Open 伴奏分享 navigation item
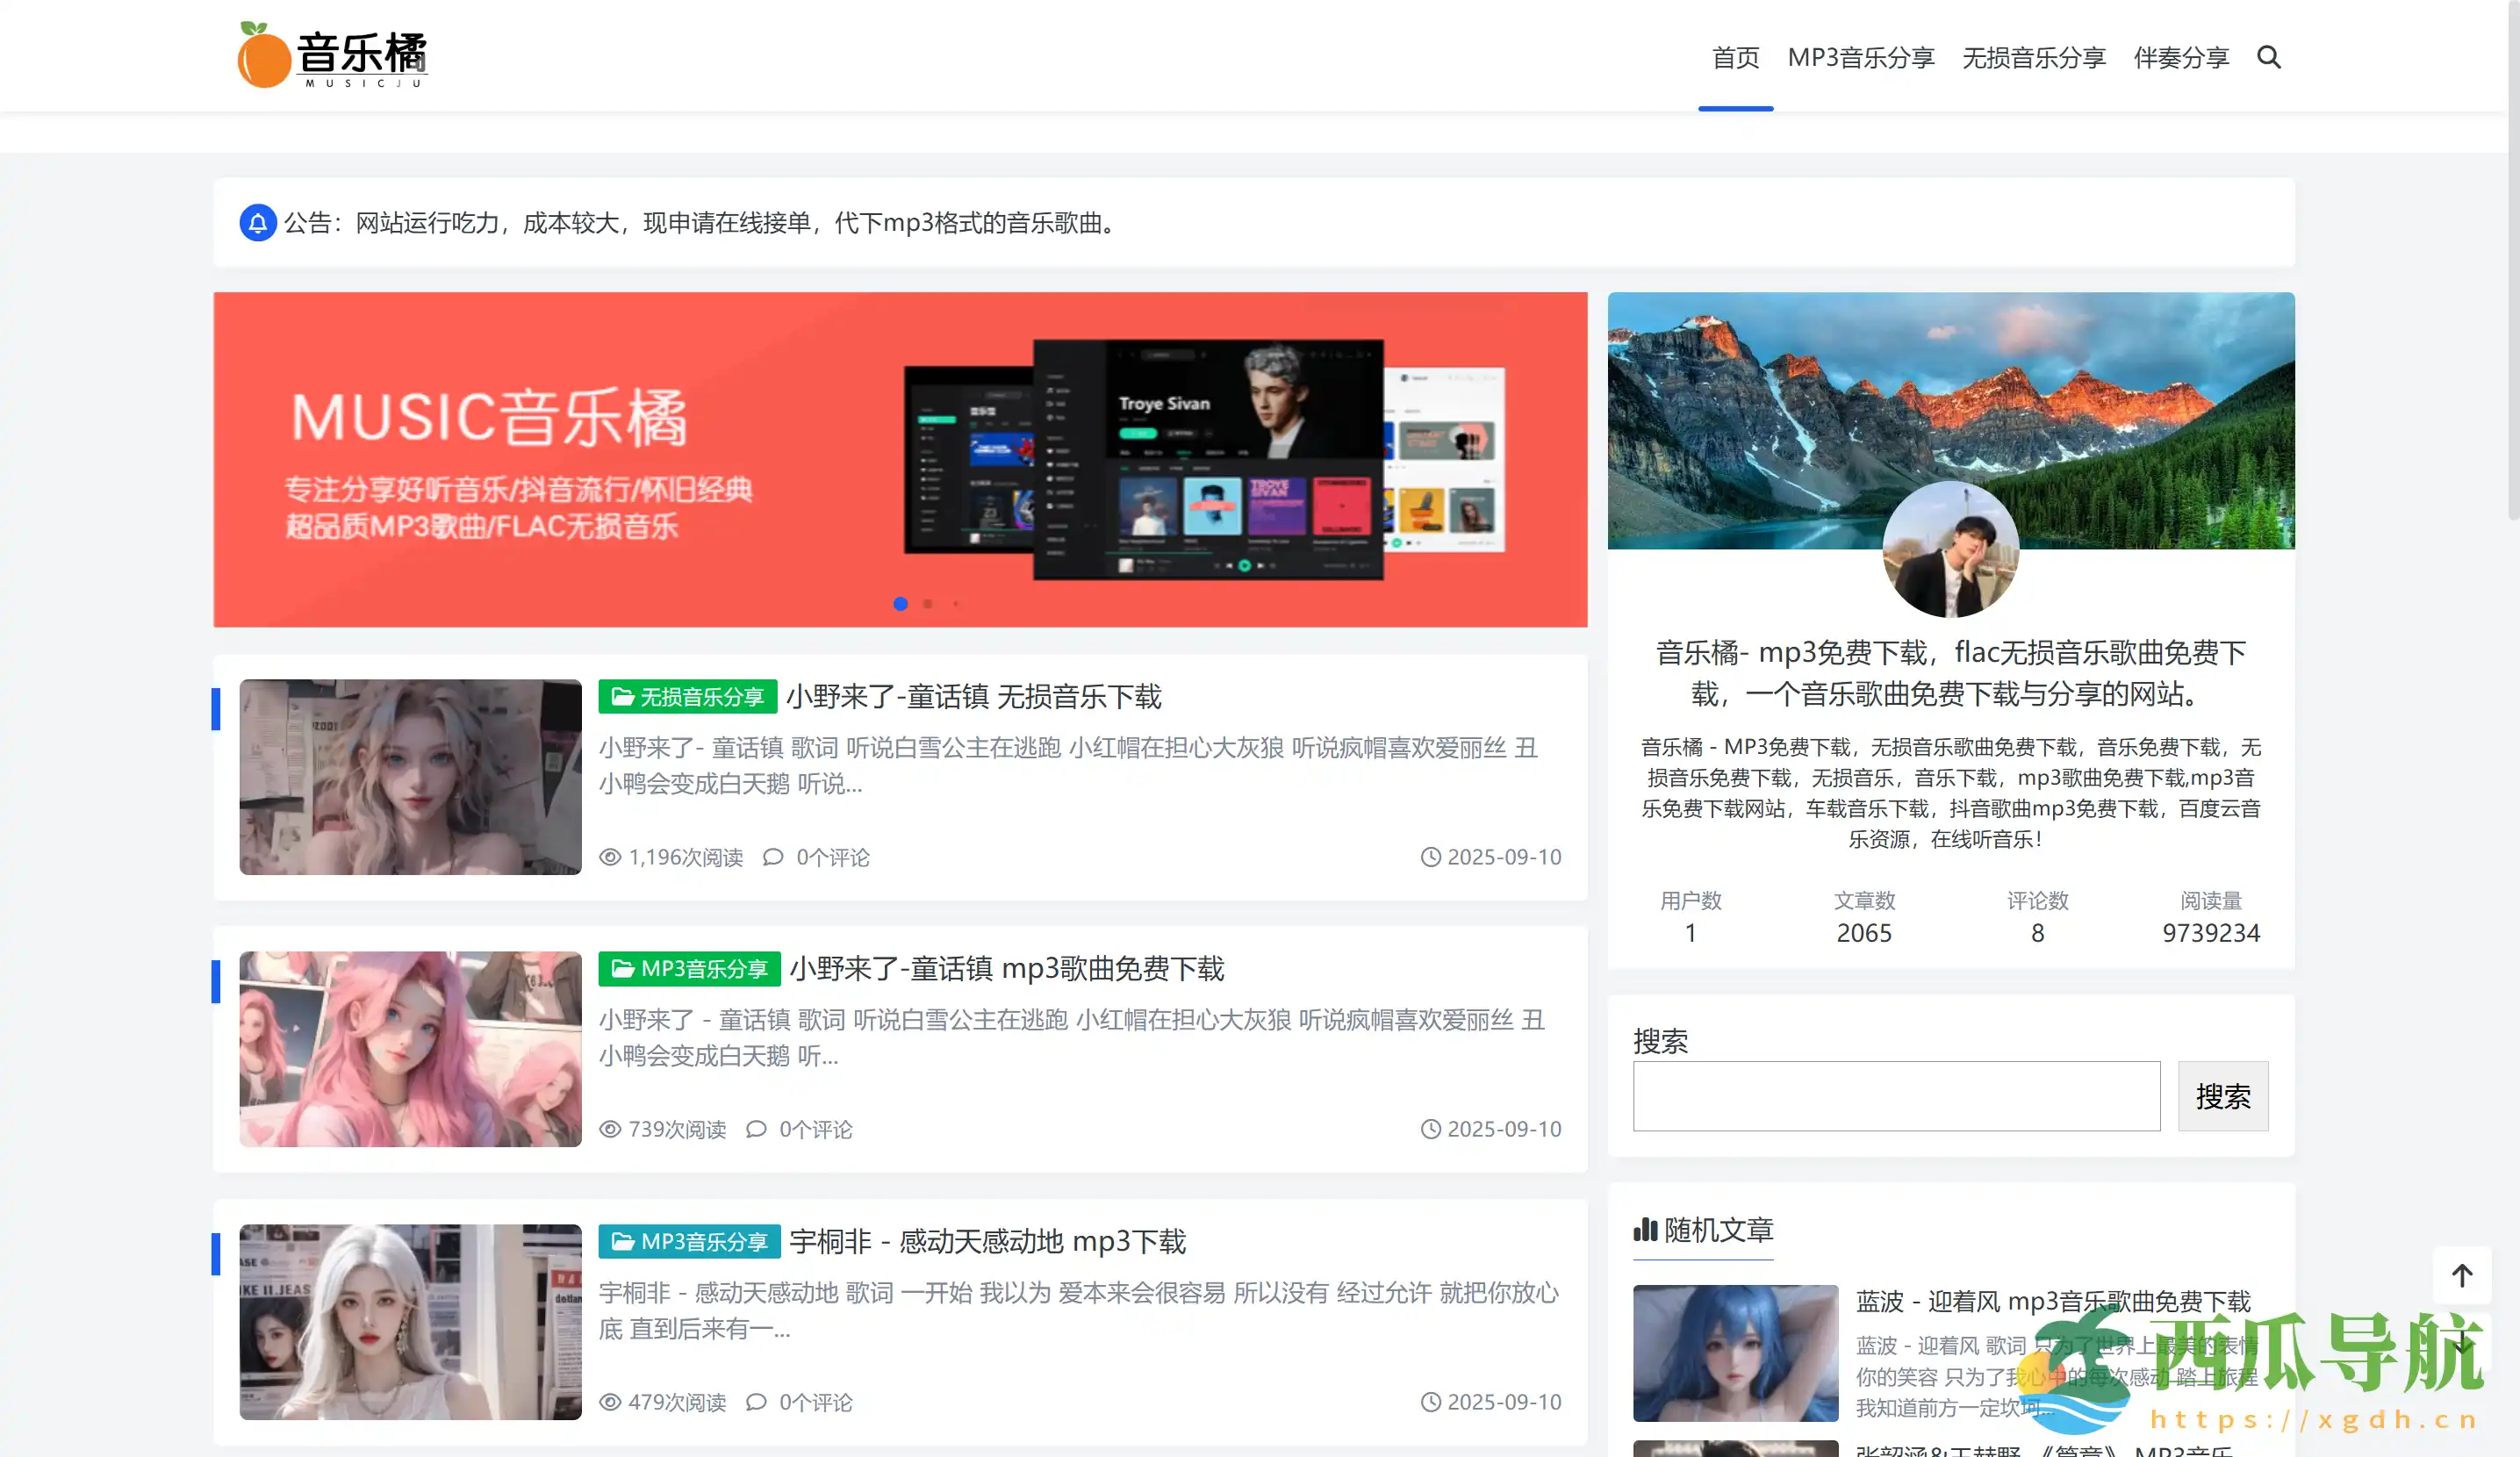The width and height of the screenshot is (2520, 1457). coord(2180,57)
